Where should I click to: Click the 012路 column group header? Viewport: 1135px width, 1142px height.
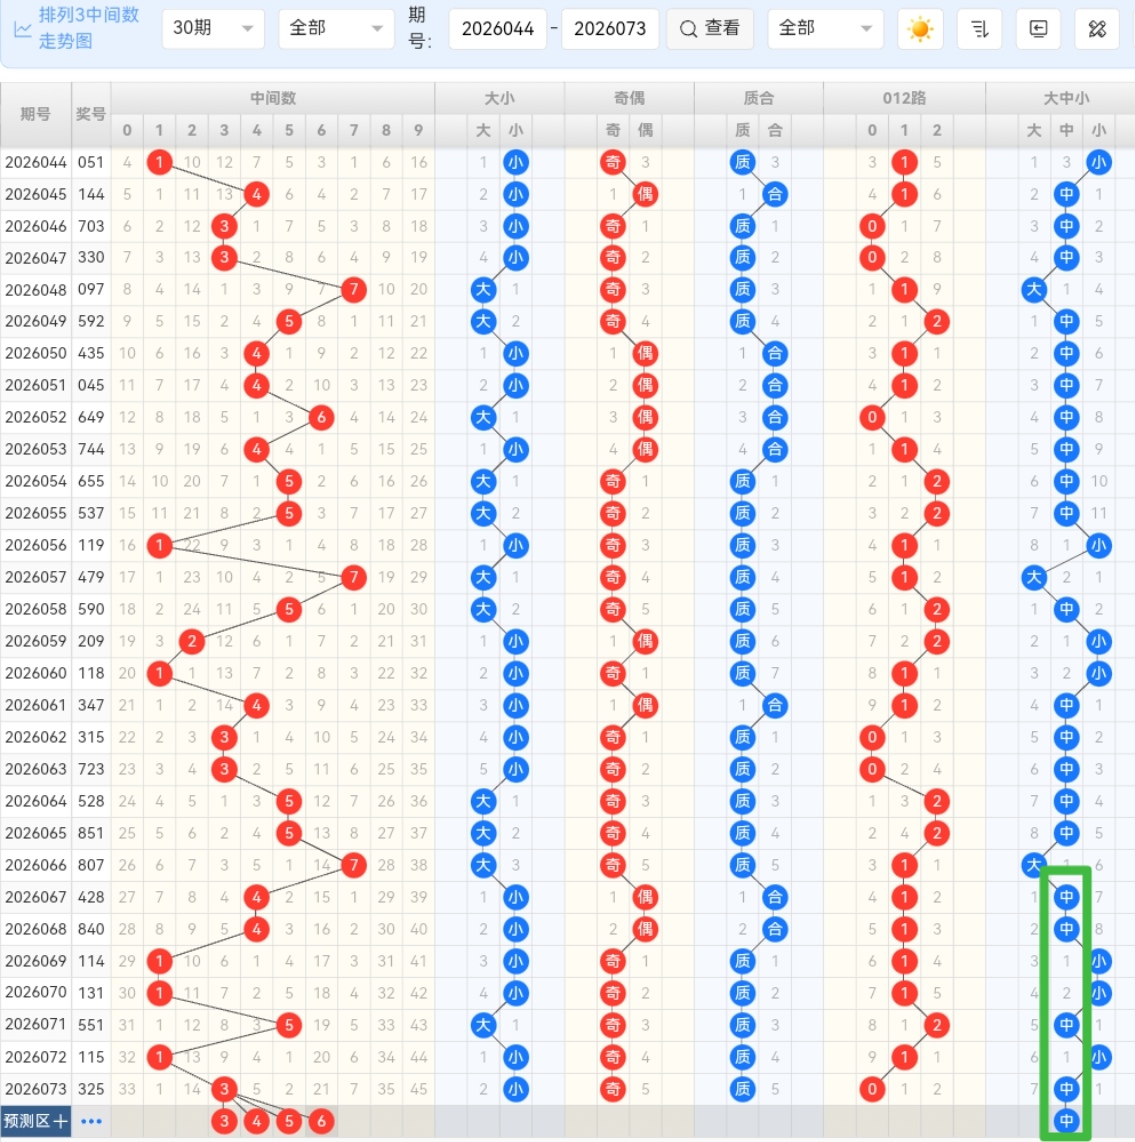[x=904, y=98]
